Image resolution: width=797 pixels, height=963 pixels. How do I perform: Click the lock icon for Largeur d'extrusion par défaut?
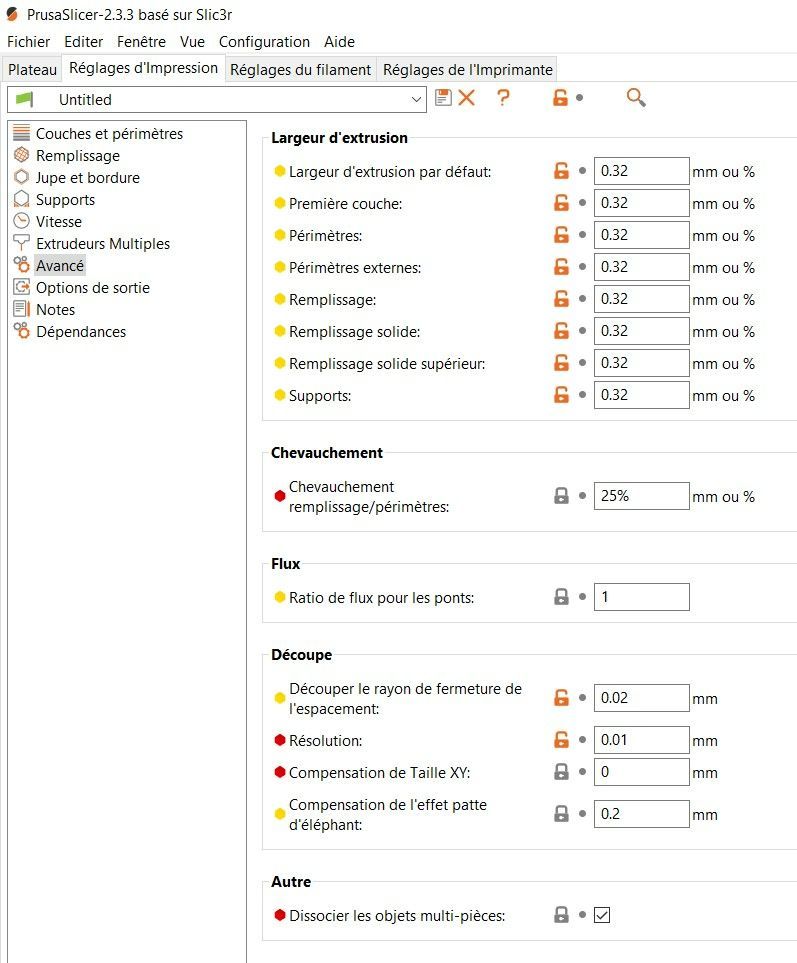561,171
